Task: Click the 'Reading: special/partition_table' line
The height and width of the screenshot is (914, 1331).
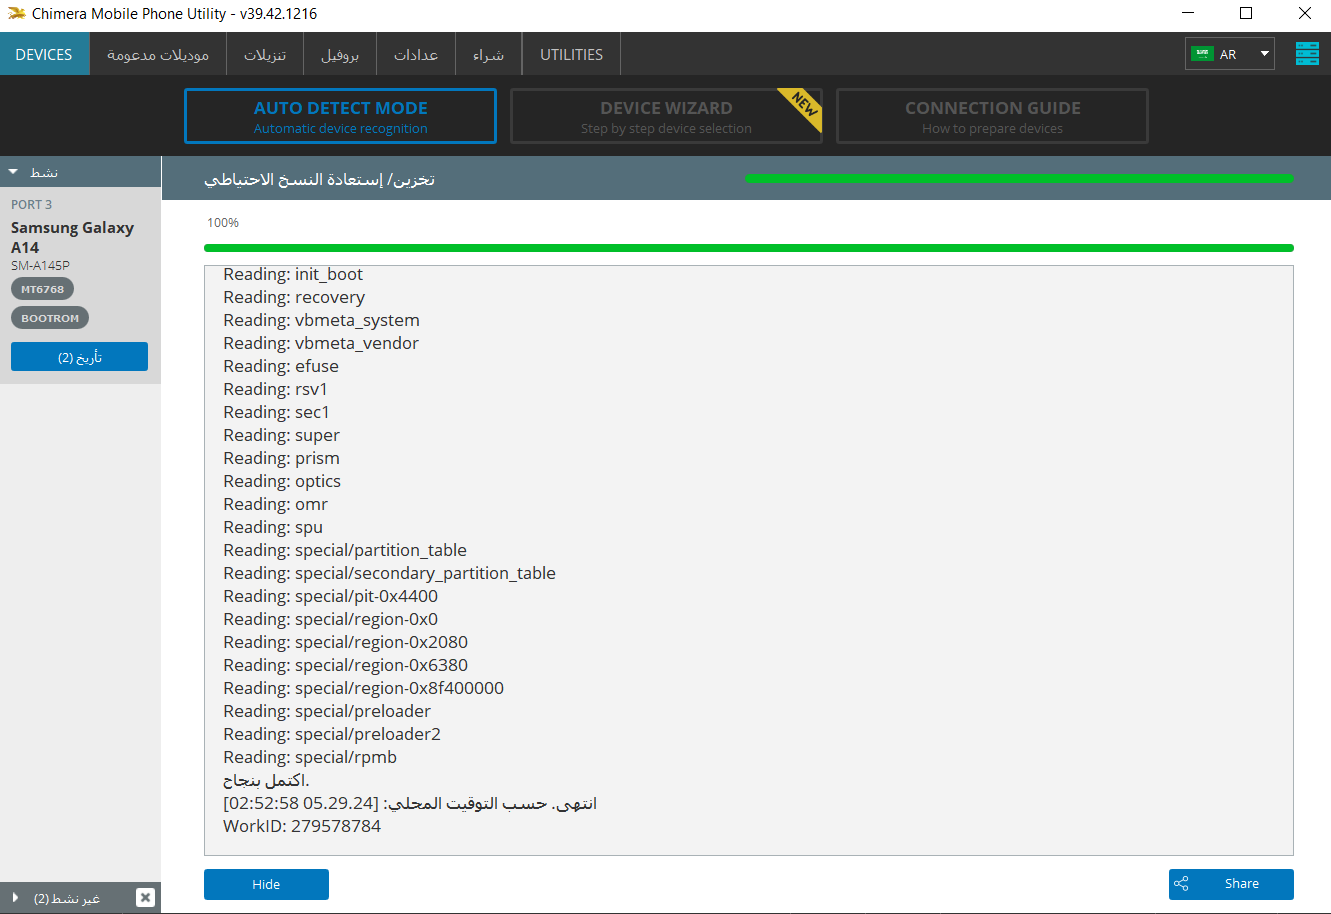Action: [345, 550]
